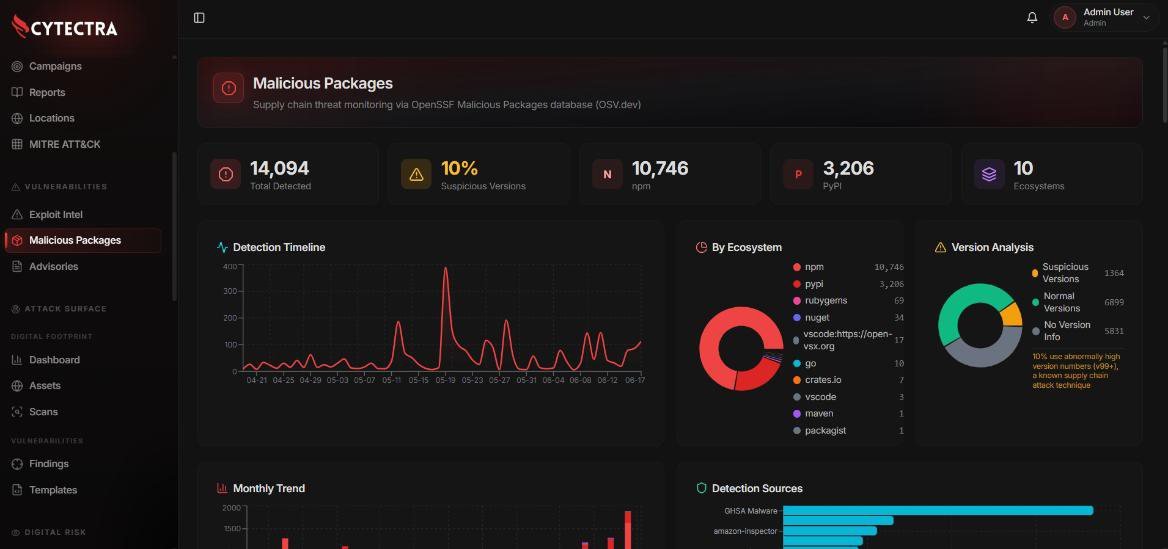The height and width of the screenshot is (549, 1168).
Task: Click the Suspicious Versions warning icon
Action: point(416,174)
